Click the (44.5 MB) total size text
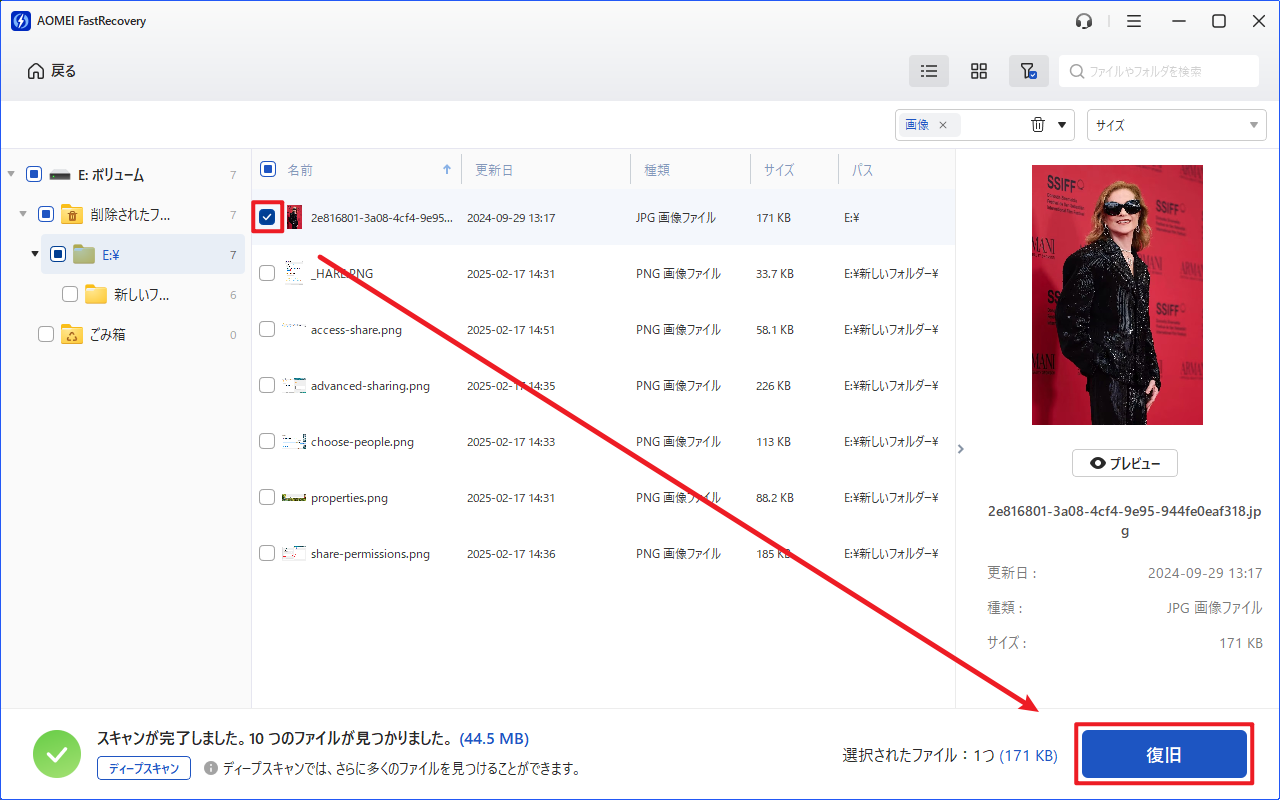This screenshot has height=800, width=1280. pyautogui.click(x=494, y=739)
